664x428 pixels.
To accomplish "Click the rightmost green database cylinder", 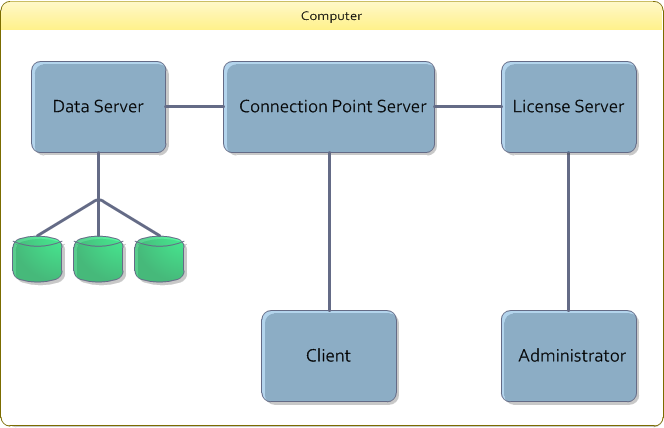I will [159, 259].
